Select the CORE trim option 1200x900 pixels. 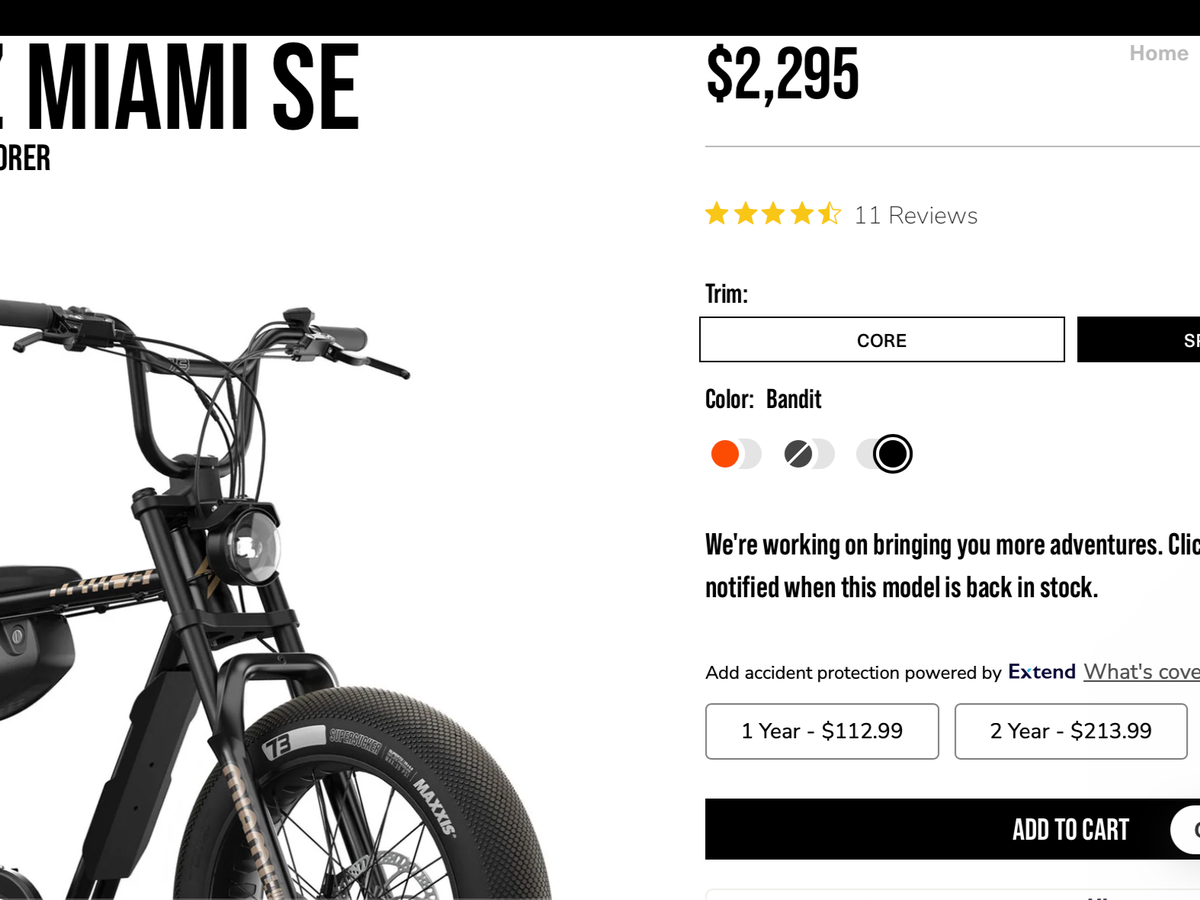point(881,340)
